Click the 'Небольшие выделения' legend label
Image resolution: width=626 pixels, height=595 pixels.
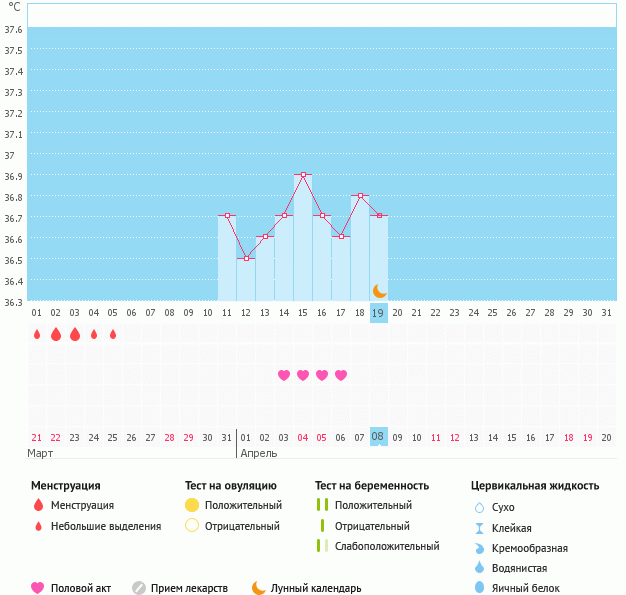105,526
